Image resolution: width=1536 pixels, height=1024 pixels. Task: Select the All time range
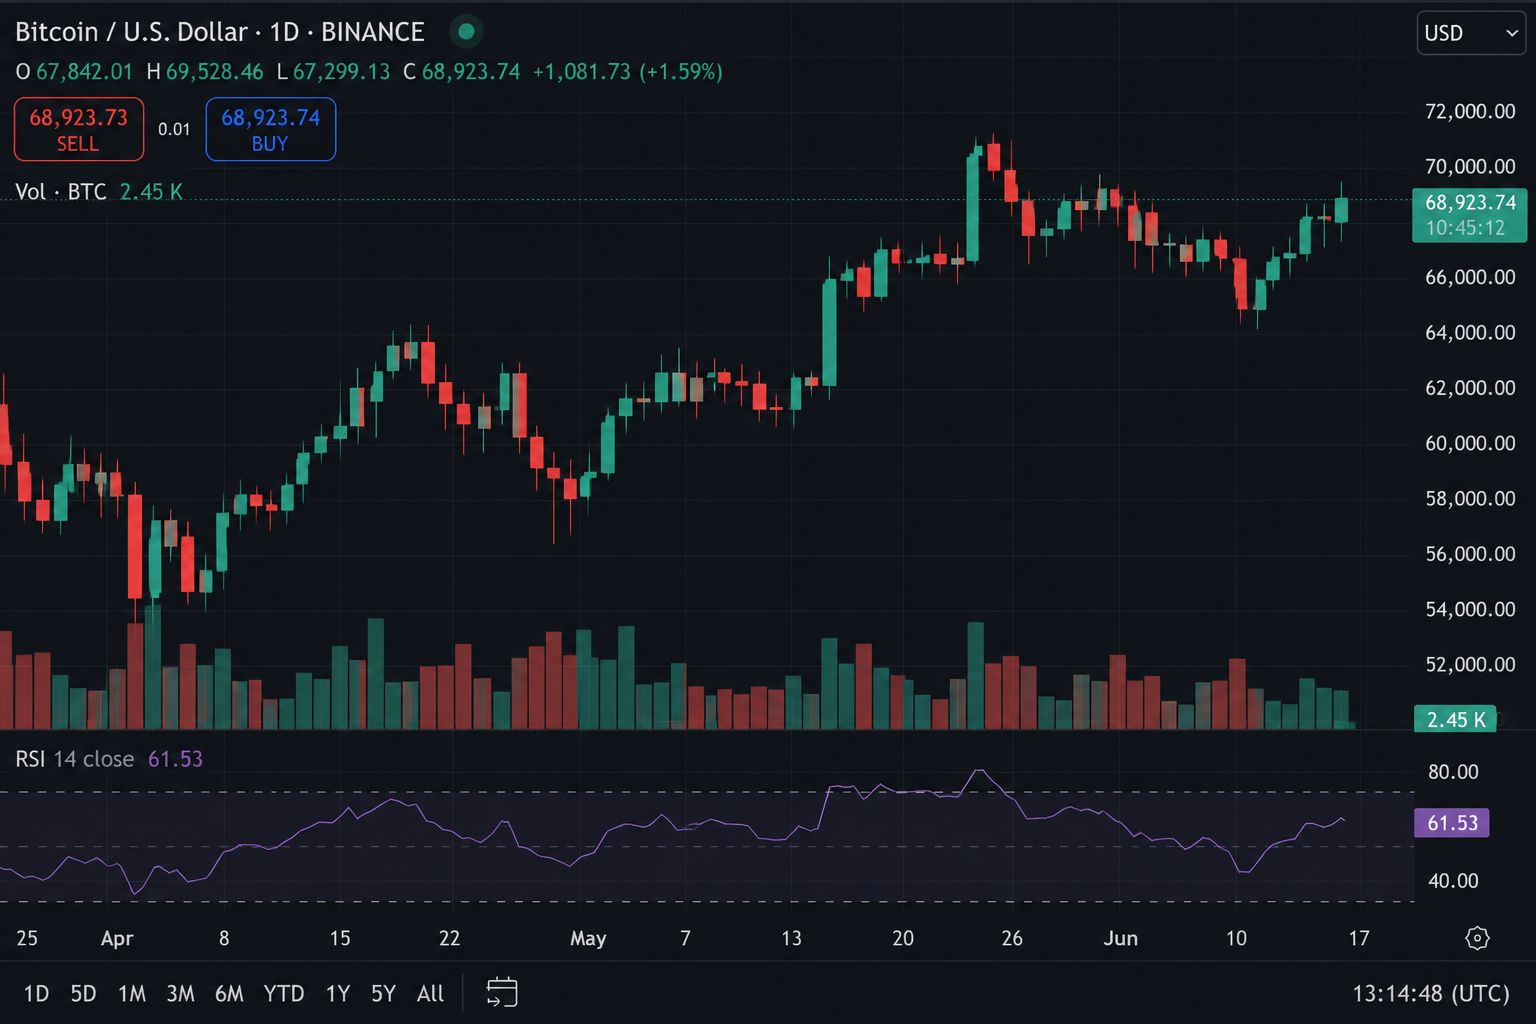(430, 994)
